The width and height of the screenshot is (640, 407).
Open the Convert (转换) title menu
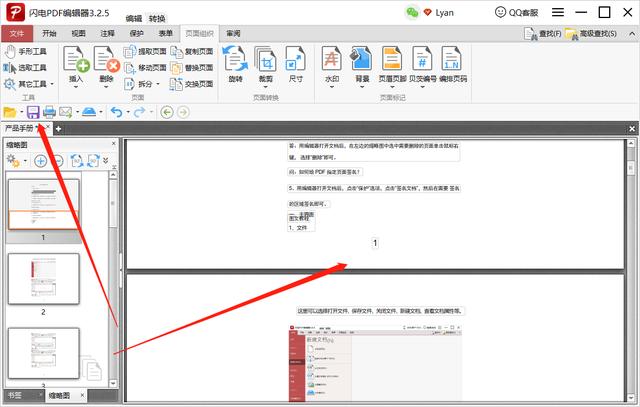pyautogui.click(x=157, y=18)
